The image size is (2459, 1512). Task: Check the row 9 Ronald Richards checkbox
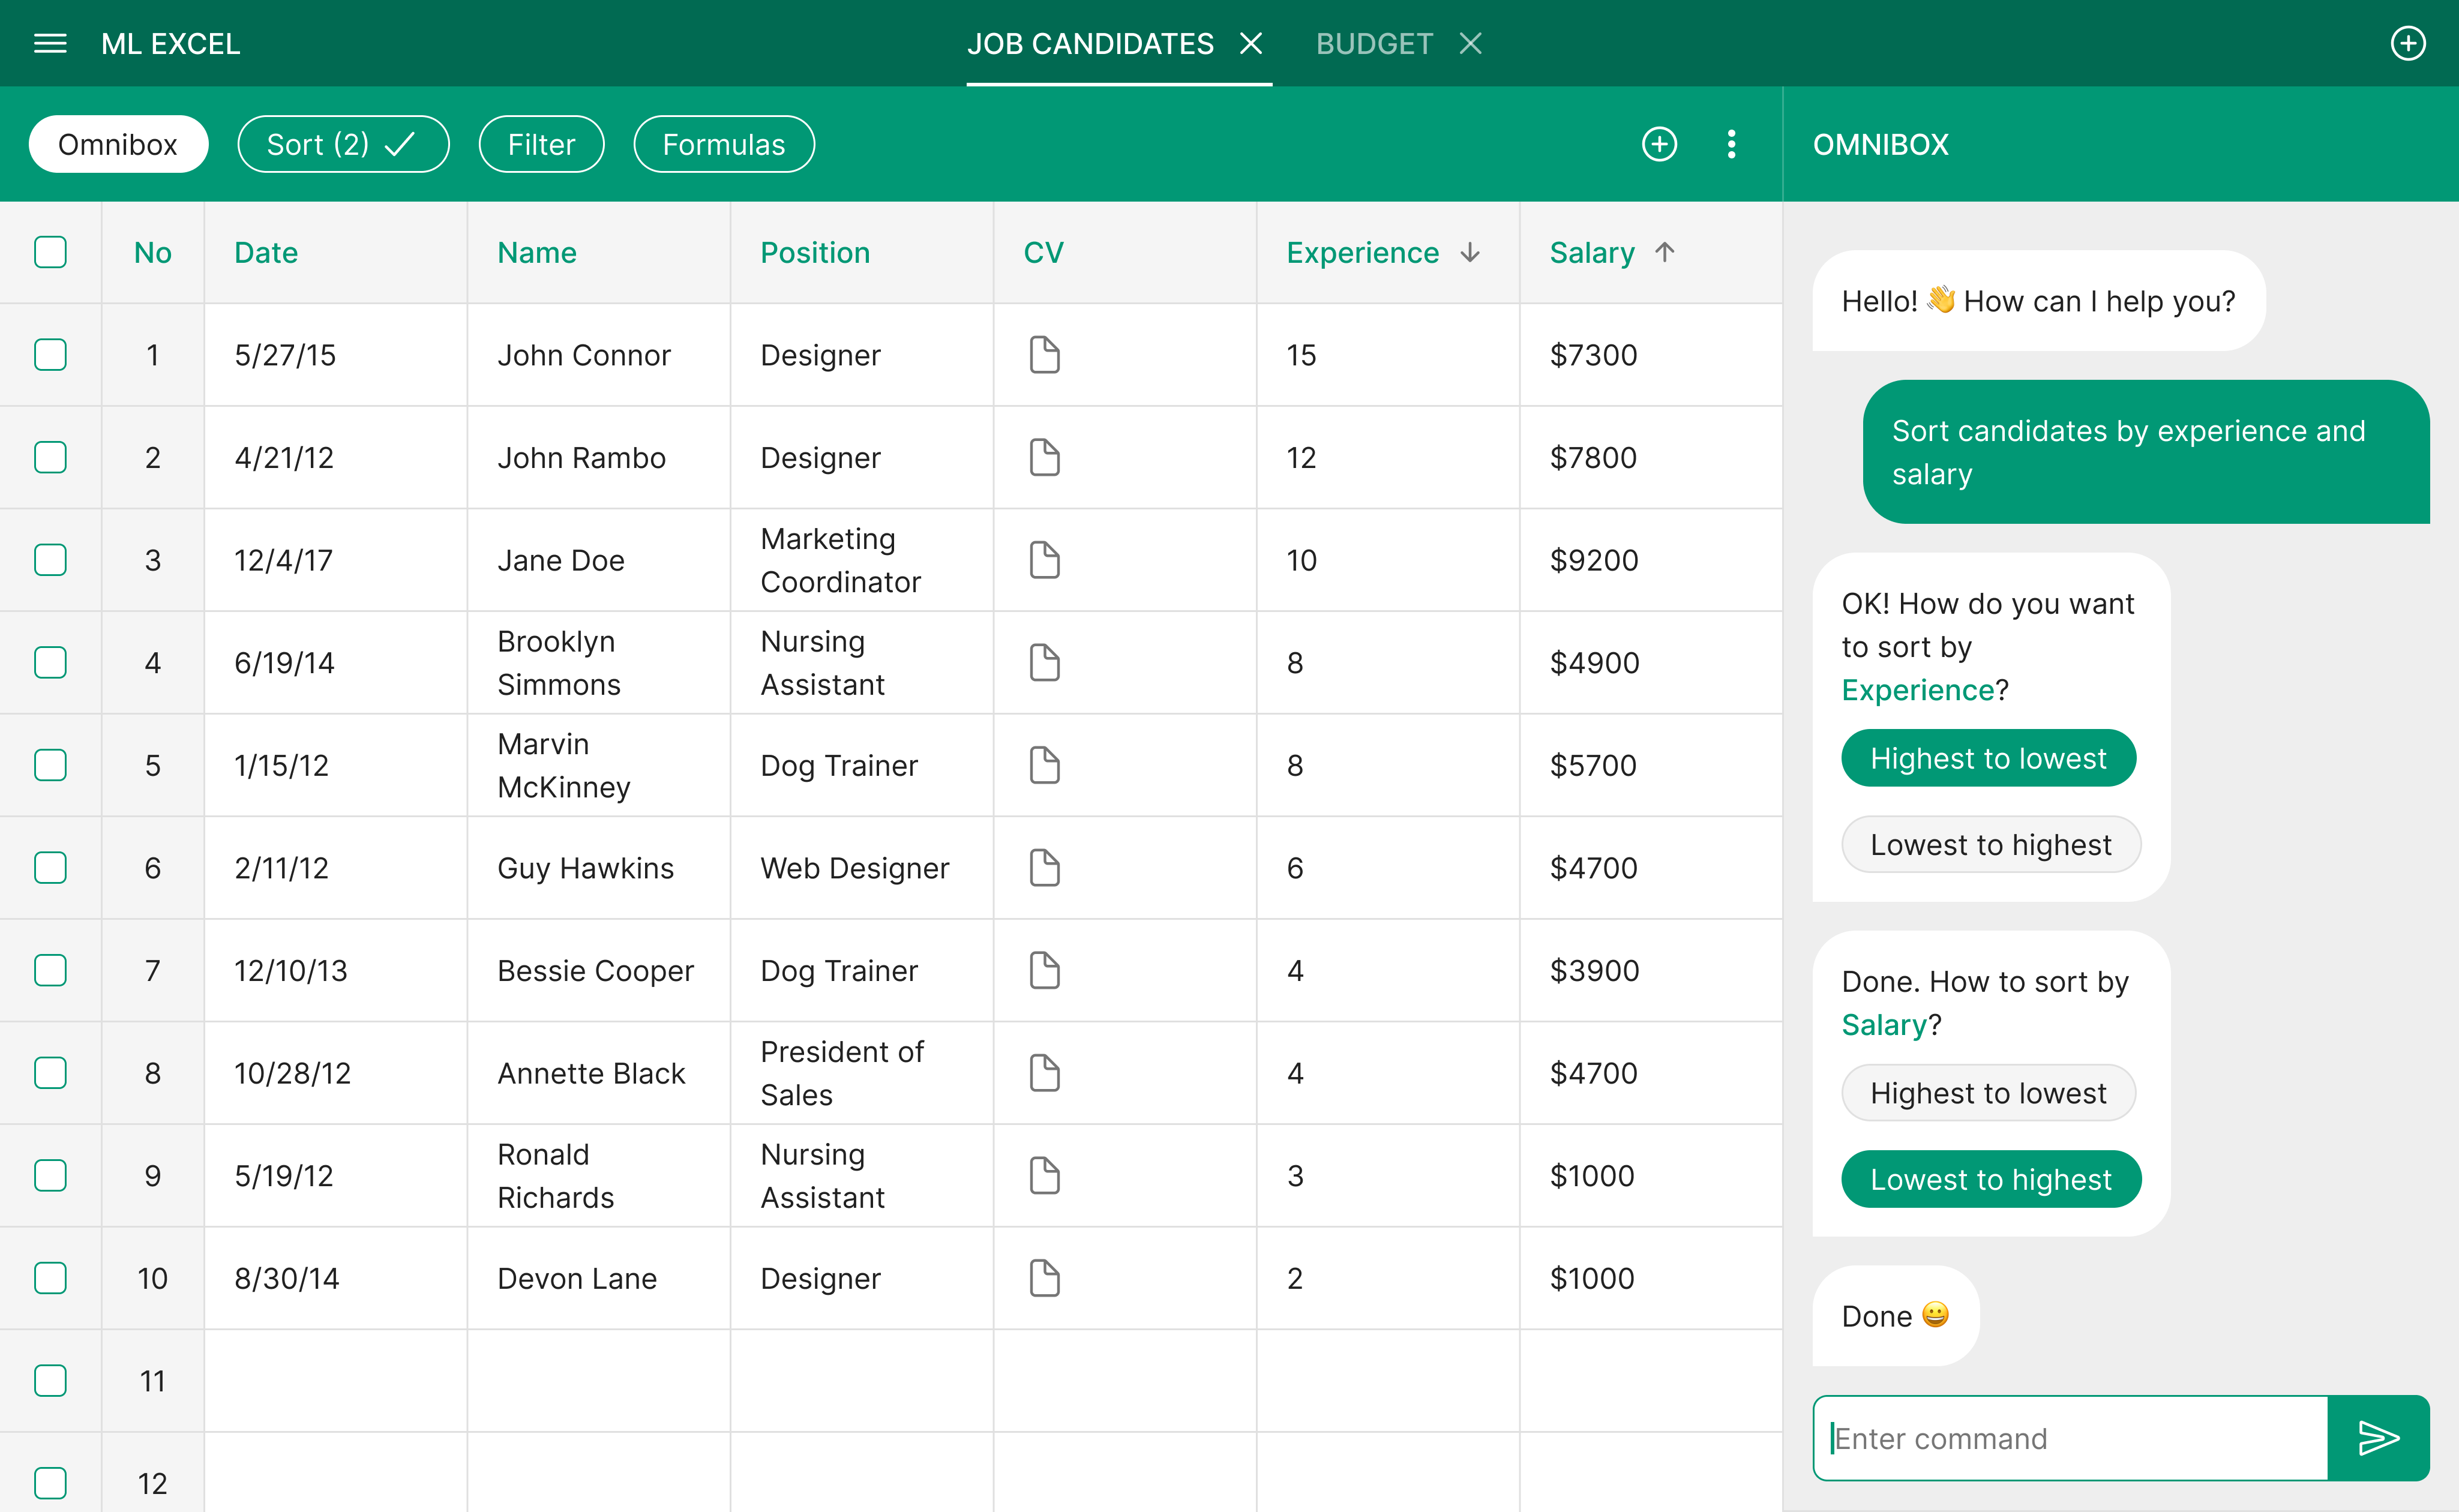tap(50, 1176)
